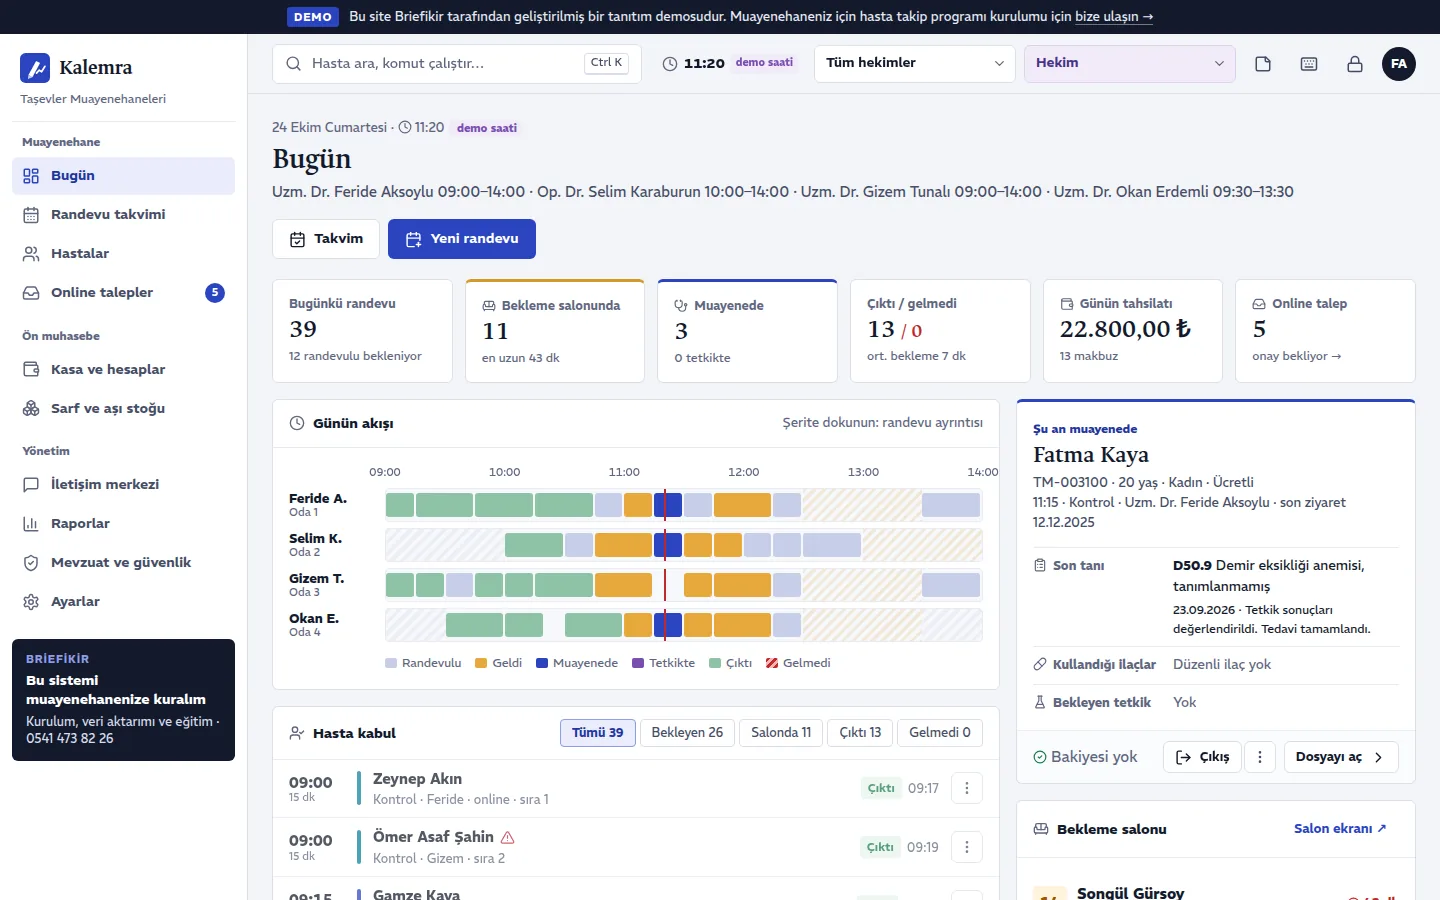Open Mevzuat ve güvenlik page

[123, 563]
